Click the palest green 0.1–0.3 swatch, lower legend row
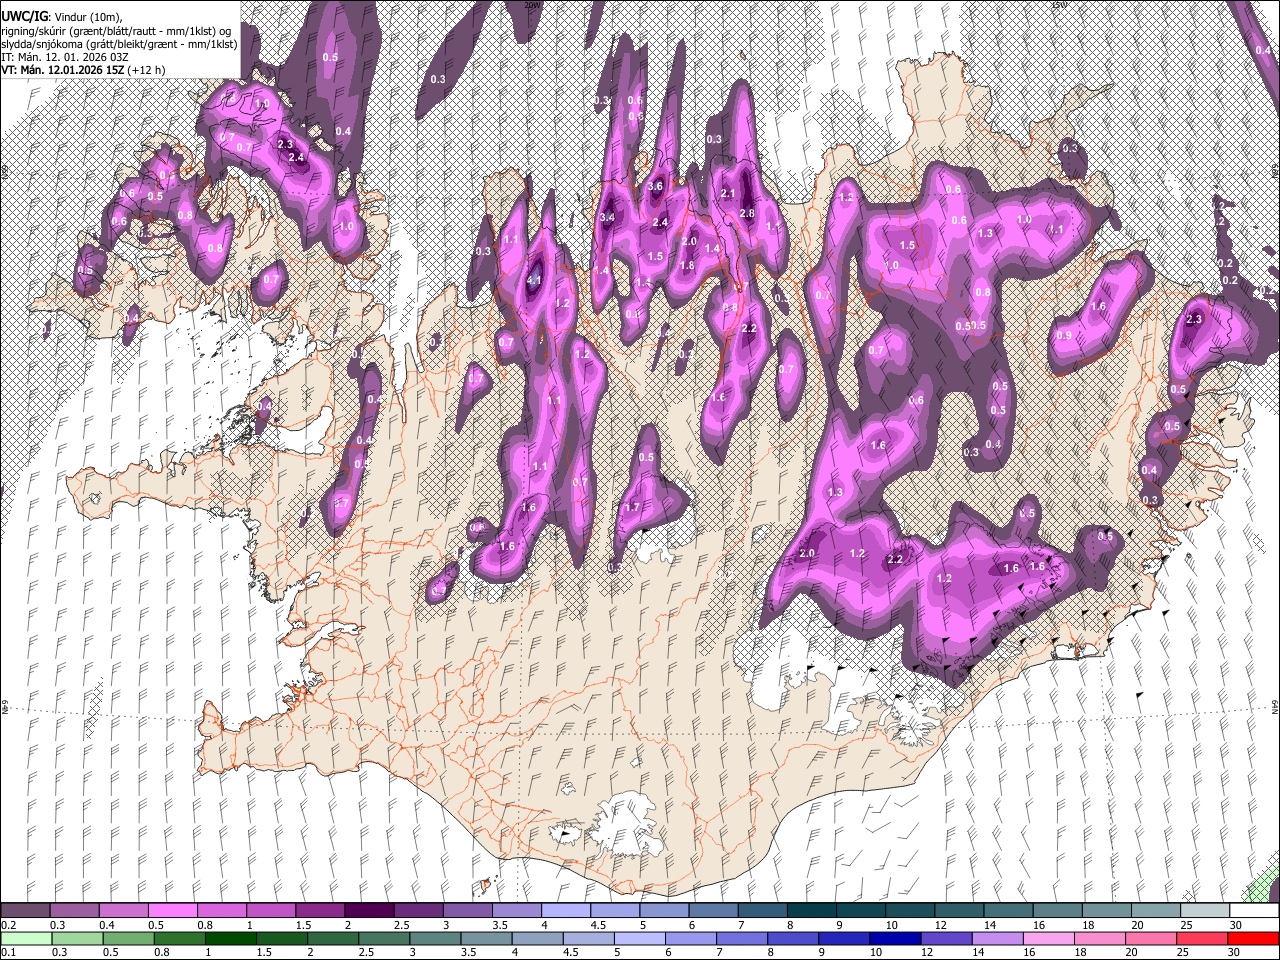The width and height of the screenshot is (1280, 960). (x=25, y=938)
